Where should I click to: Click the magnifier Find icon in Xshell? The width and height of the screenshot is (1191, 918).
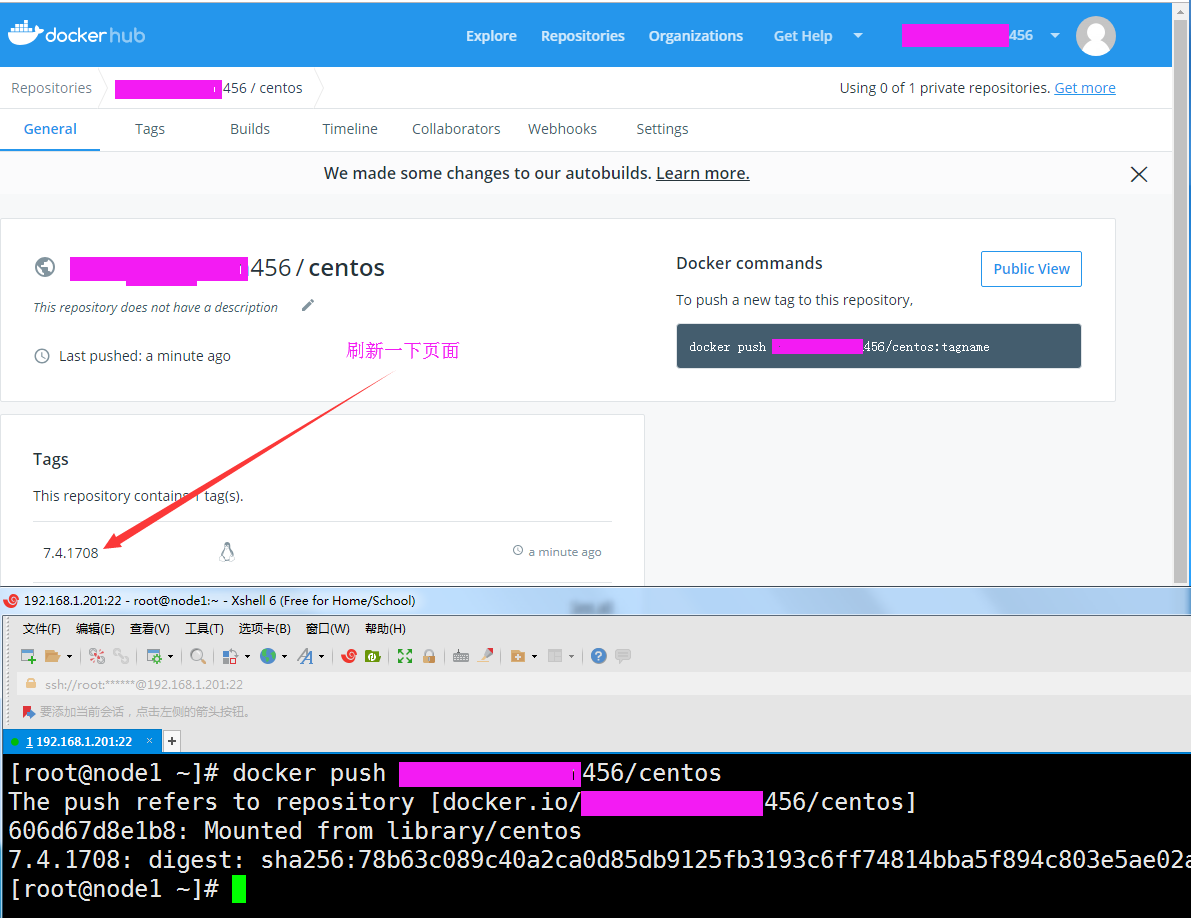(x=197, y=656)
